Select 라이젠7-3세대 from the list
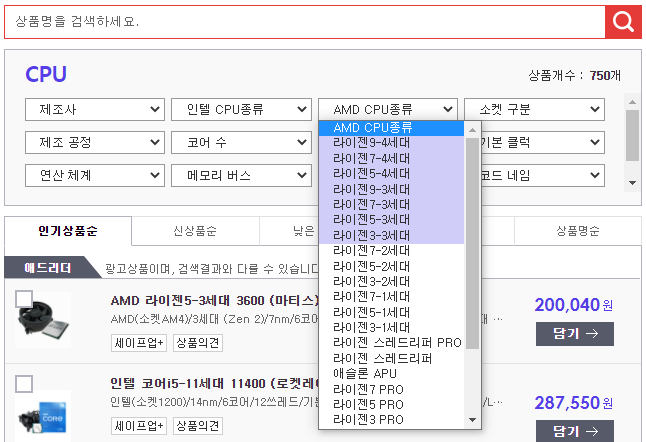Screen dimensions: 646x442 [391, 205]
